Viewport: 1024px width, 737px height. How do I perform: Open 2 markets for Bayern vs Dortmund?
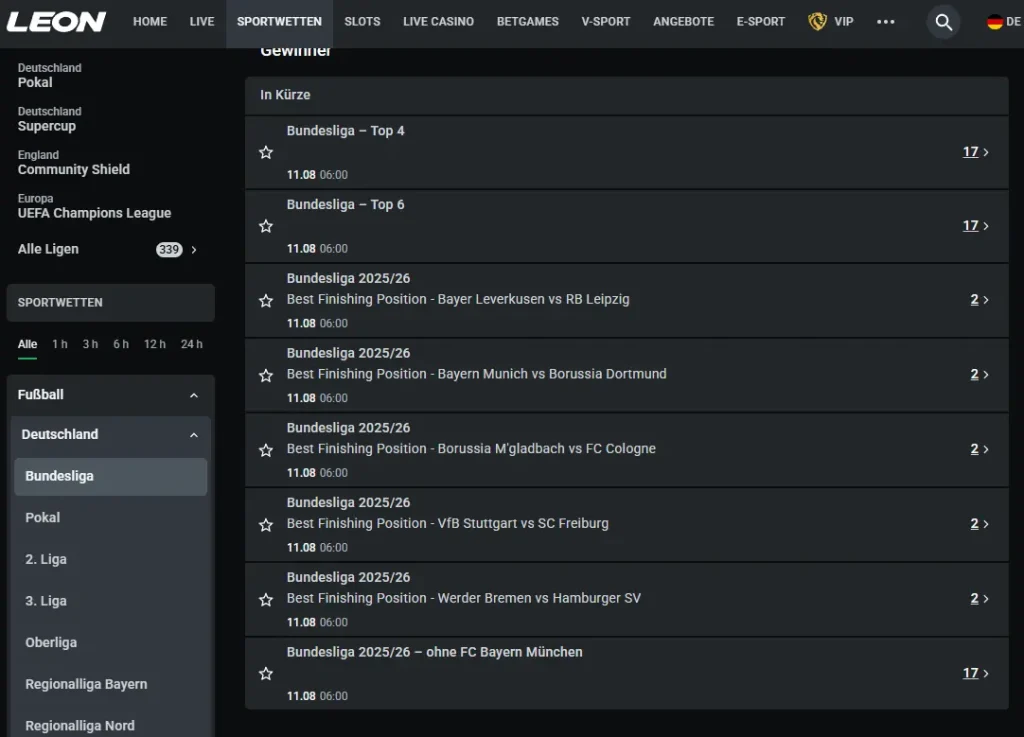(979, 374)
